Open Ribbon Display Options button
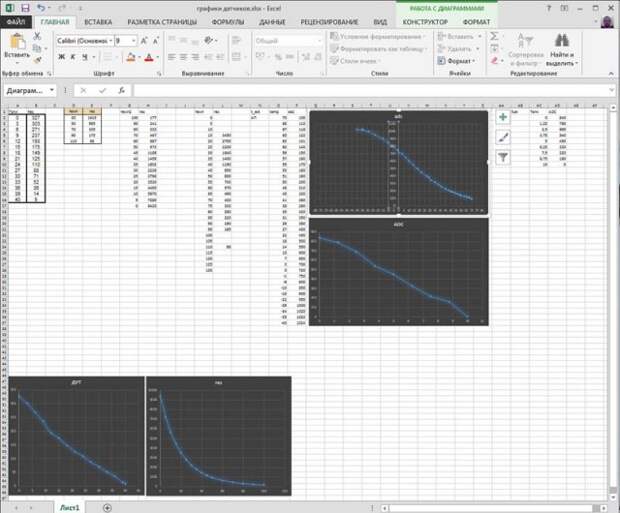Screen dimensions: 620x513 tap(564, 8)
